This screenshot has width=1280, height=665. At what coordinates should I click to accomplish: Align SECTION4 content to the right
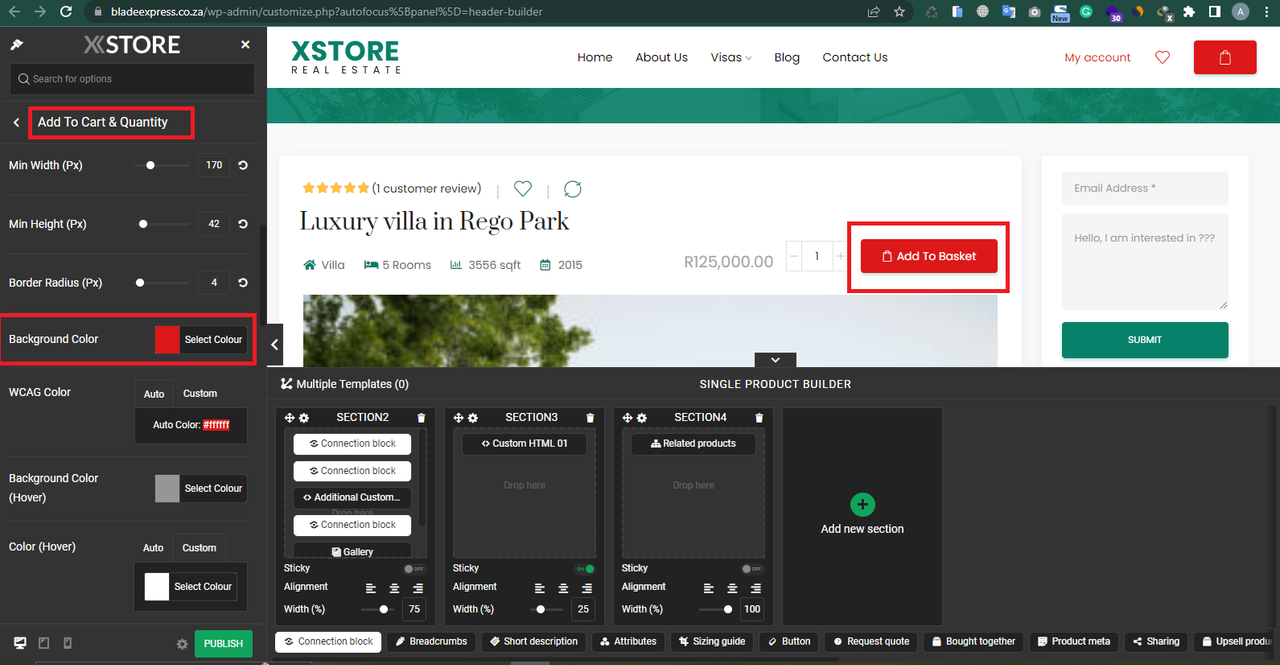tap(756, 588)
